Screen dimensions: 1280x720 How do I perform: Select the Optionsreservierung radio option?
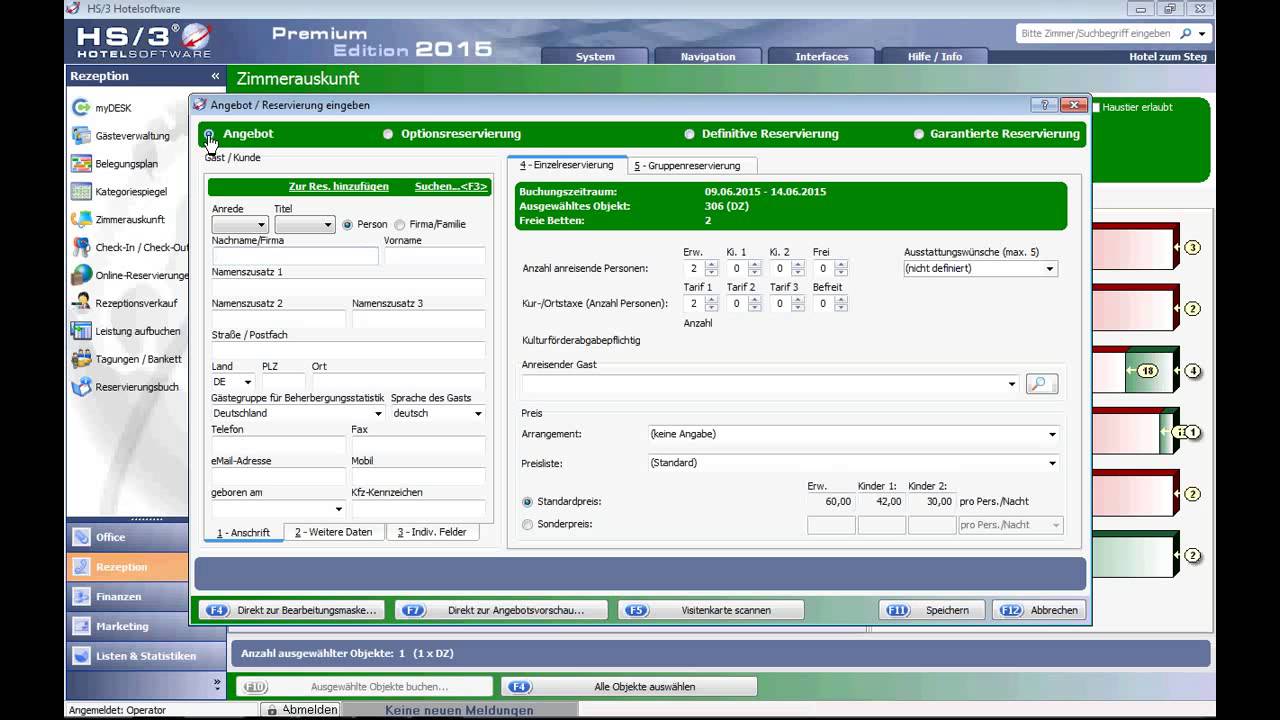388,134
